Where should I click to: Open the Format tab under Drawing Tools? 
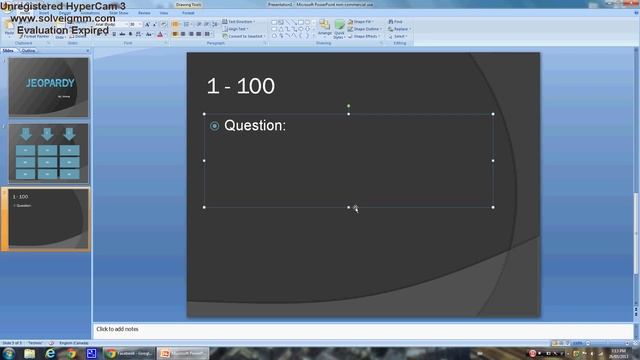click(x=188, y=13)
